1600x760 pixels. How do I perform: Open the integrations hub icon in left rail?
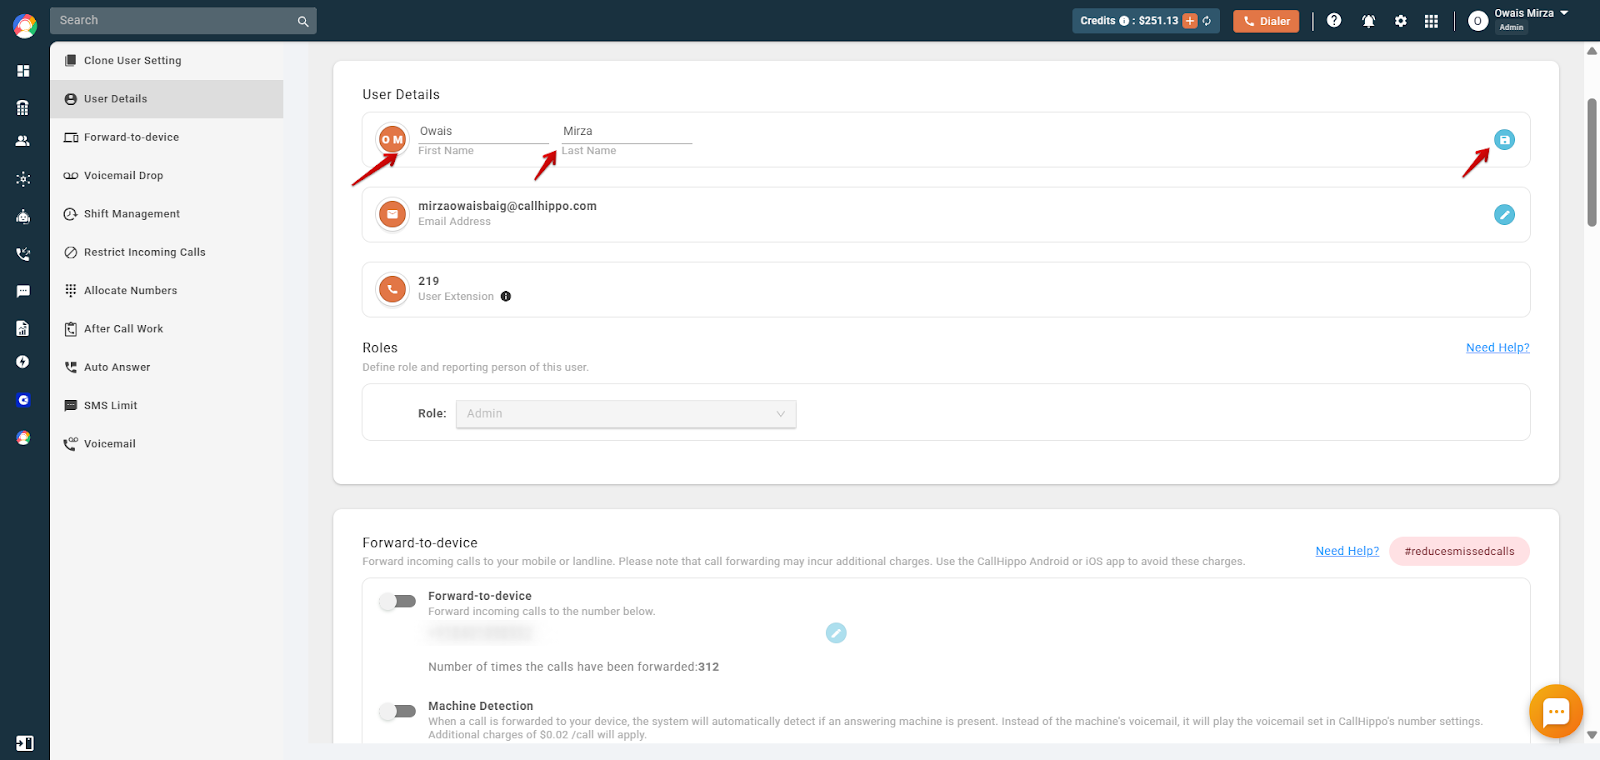click(x=23, y=179)
